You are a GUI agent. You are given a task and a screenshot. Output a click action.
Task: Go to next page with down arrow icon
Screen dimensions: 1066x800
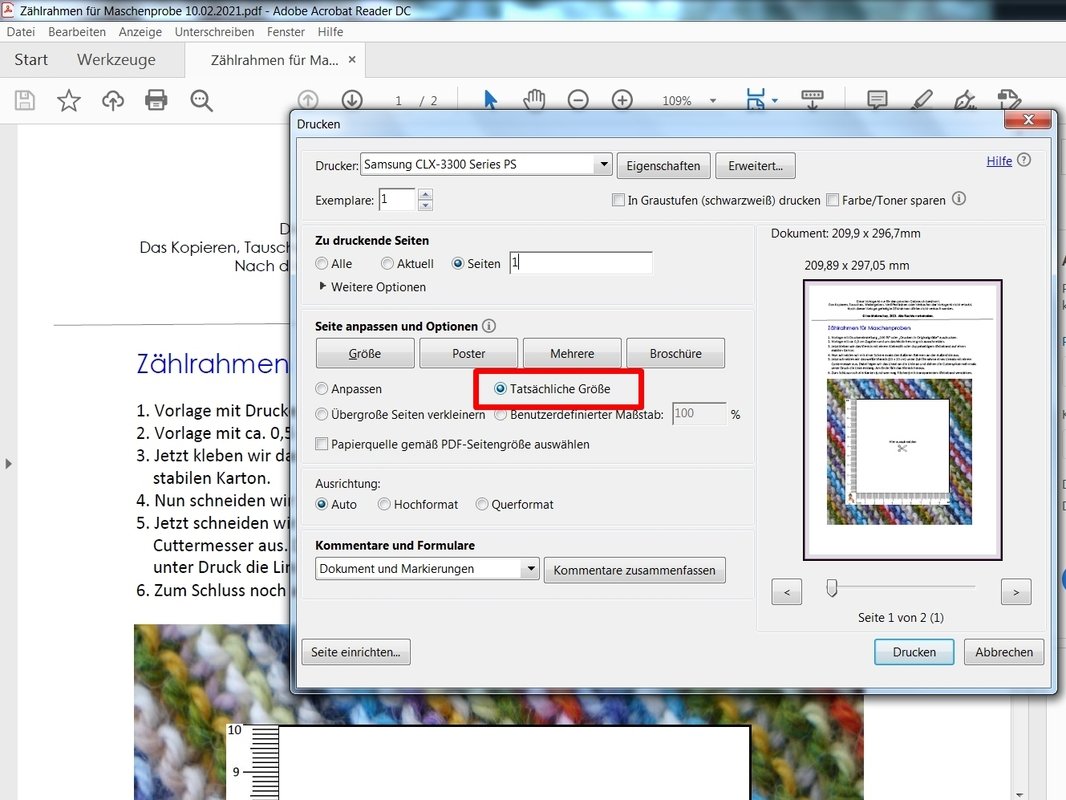tap(352, 100)
